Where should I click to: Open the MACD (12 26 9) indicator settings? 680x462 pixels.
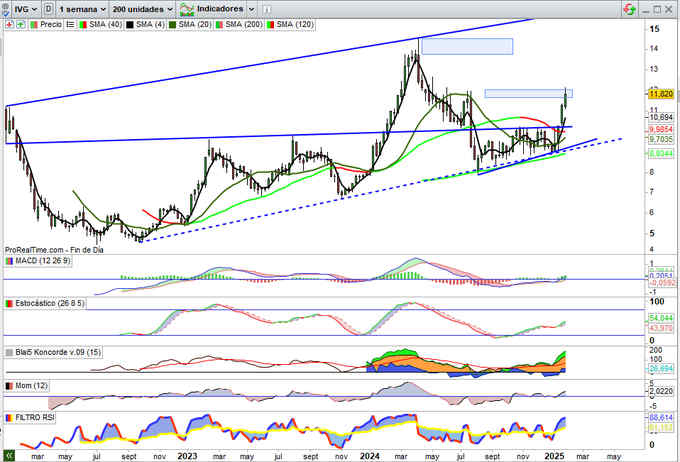(x=37, y=262)
